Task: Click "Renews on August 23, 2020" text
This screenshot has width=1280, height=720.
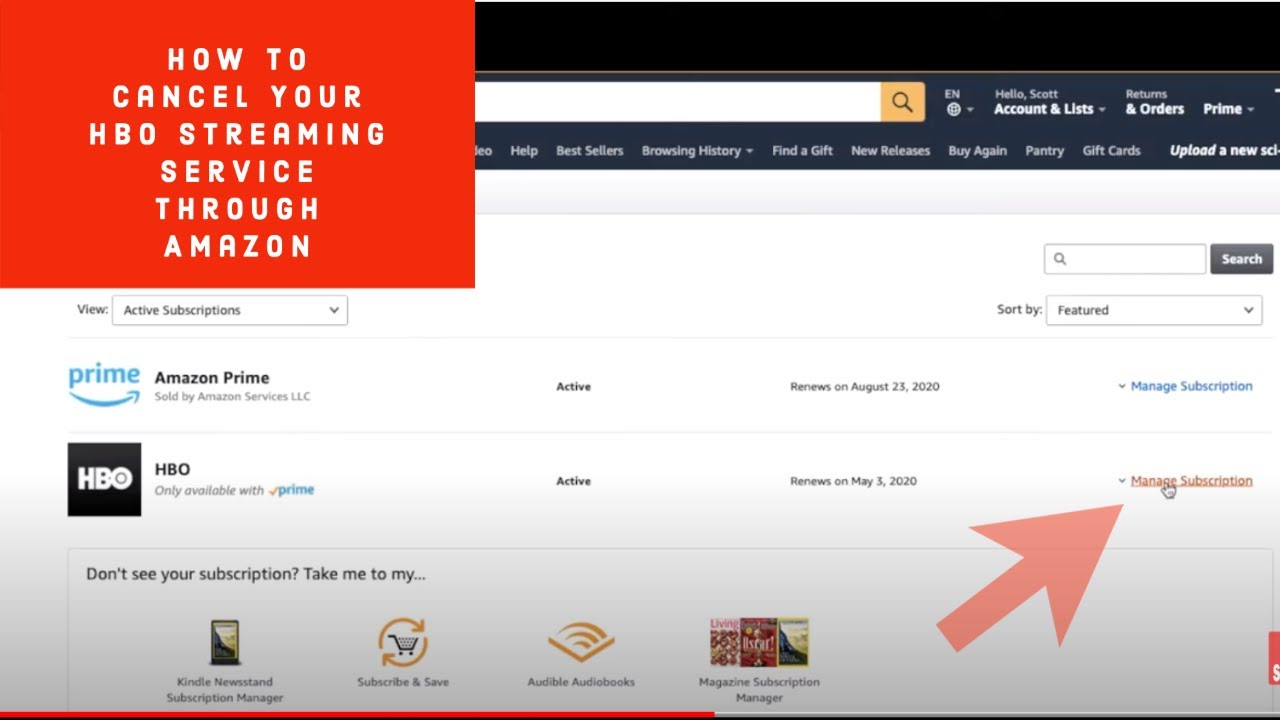Action: click(x=865, y=386)
